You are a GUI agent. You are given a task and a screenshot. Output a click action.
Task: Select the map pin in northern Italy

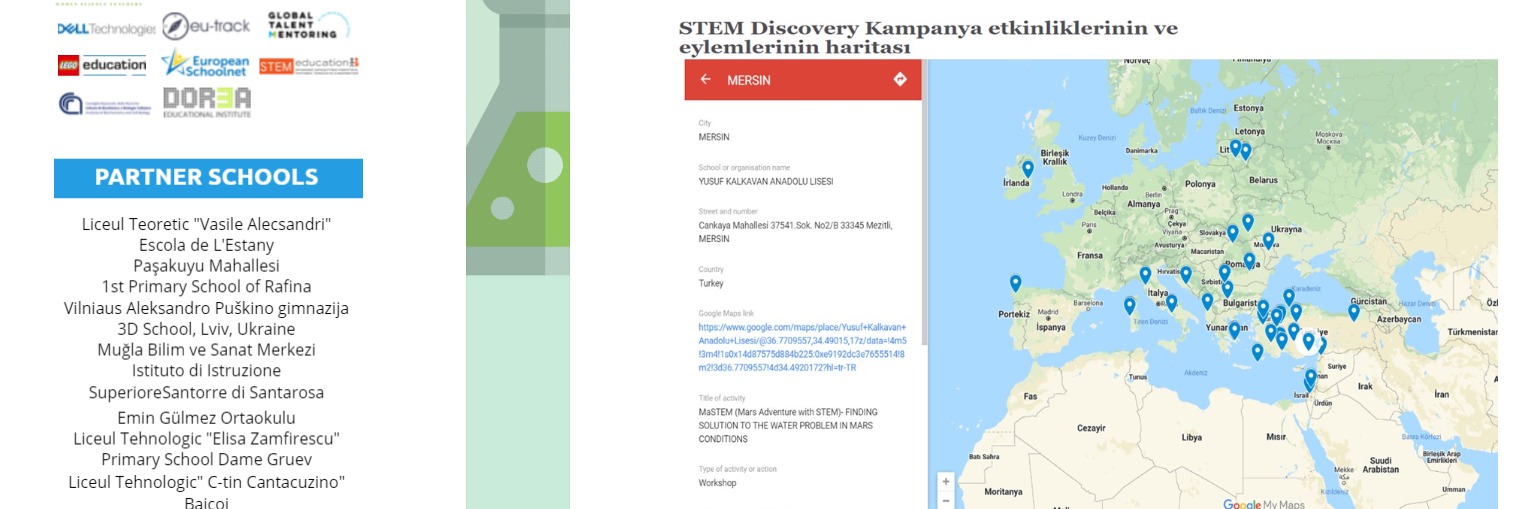[x=1145, y=275]
